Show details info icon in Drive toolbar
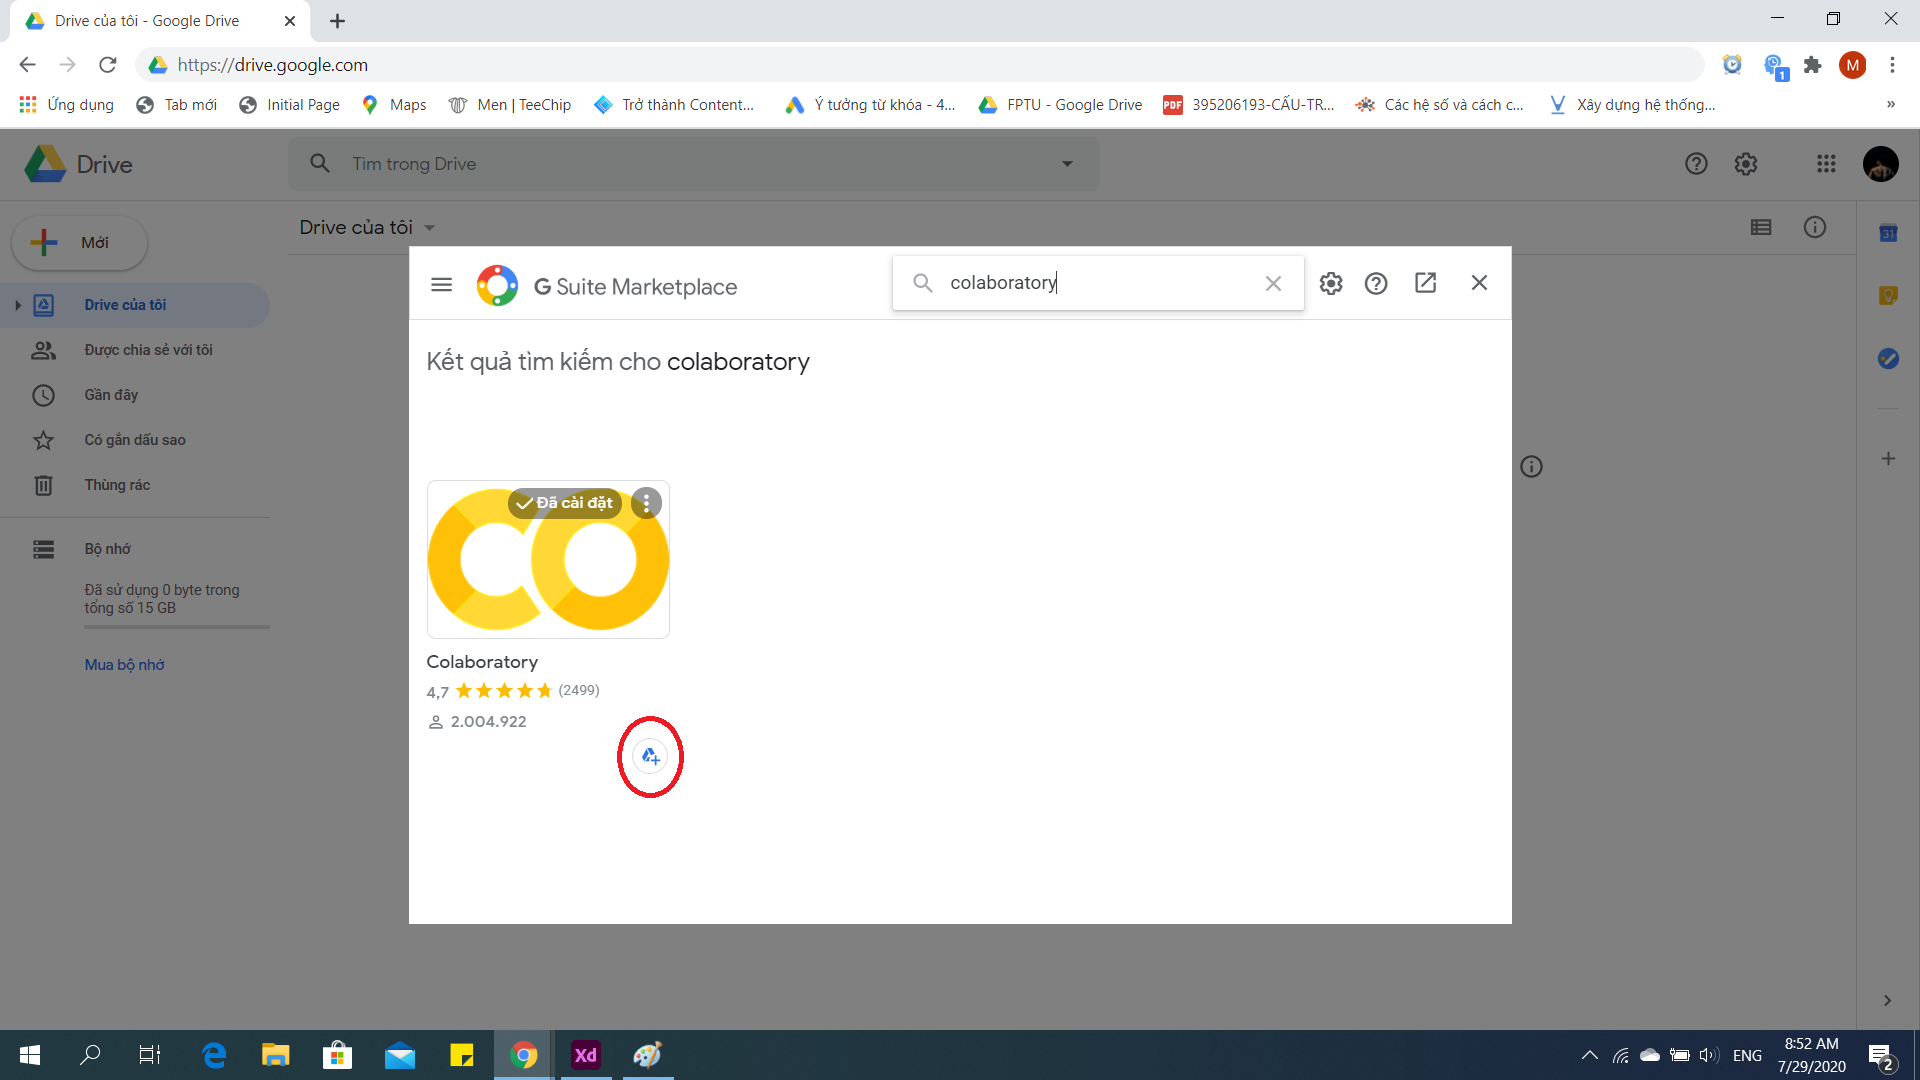 (1815, 227)
